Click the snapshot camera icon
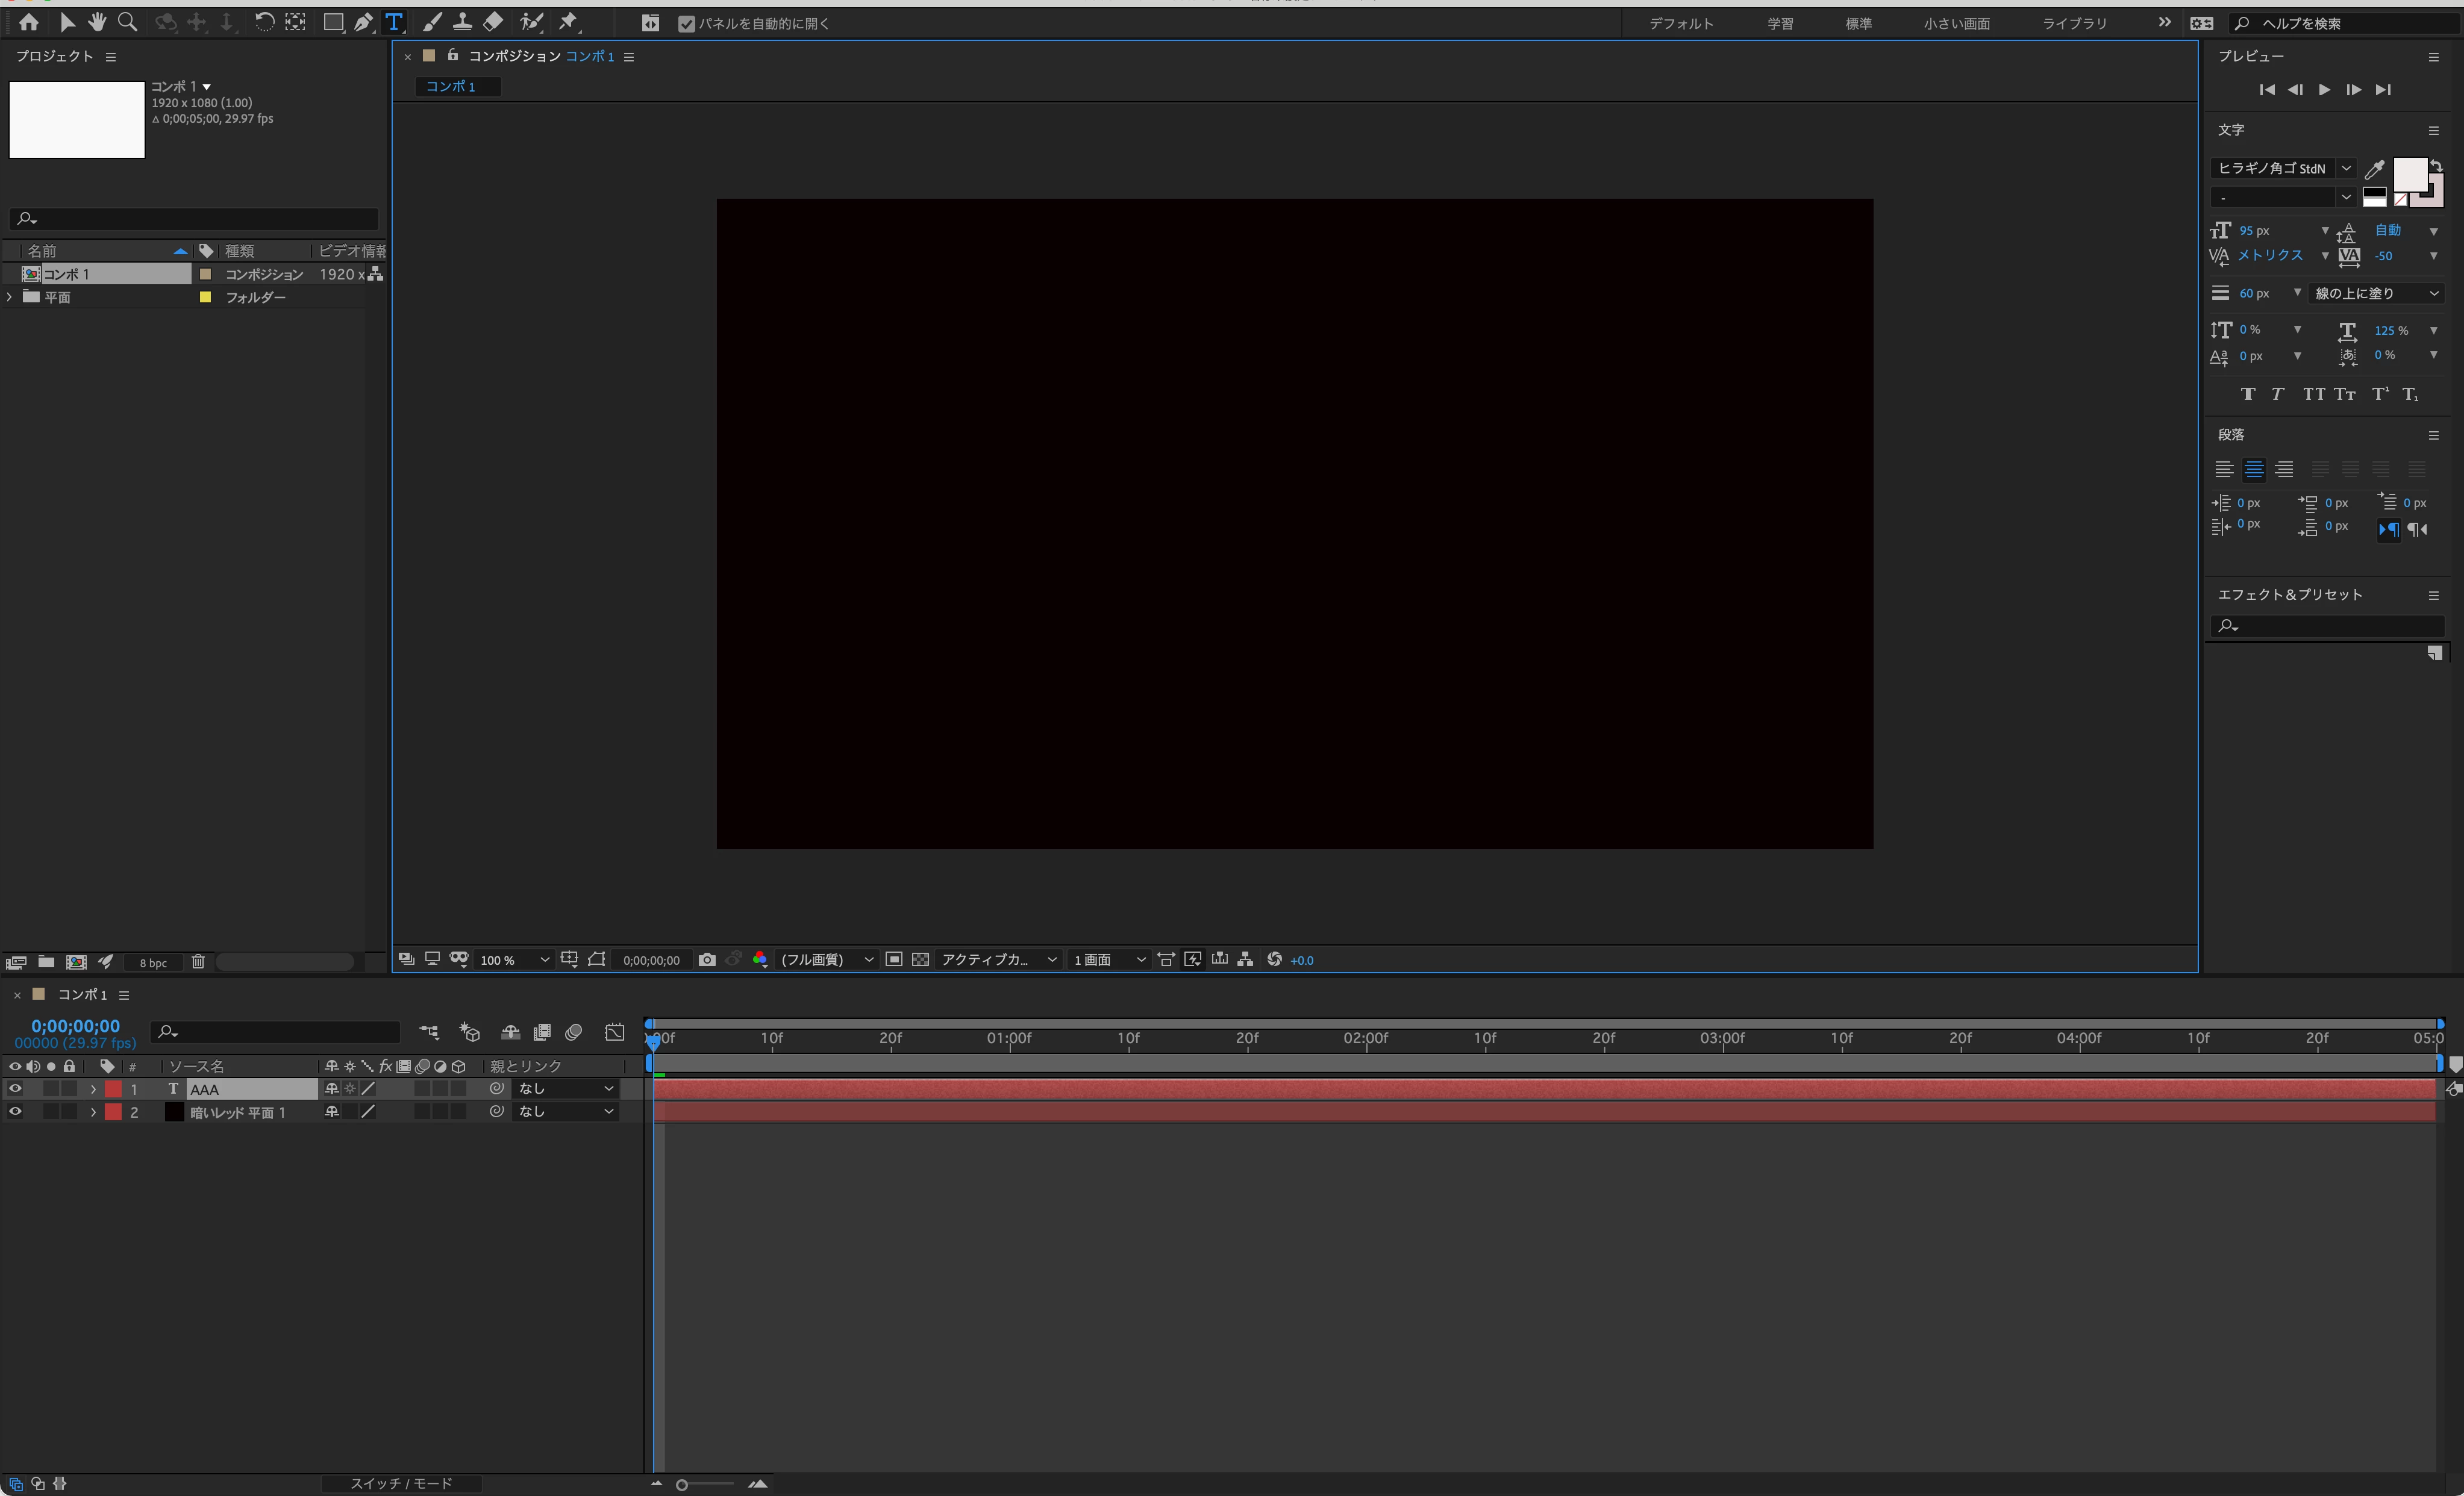 tap(707, 959)
